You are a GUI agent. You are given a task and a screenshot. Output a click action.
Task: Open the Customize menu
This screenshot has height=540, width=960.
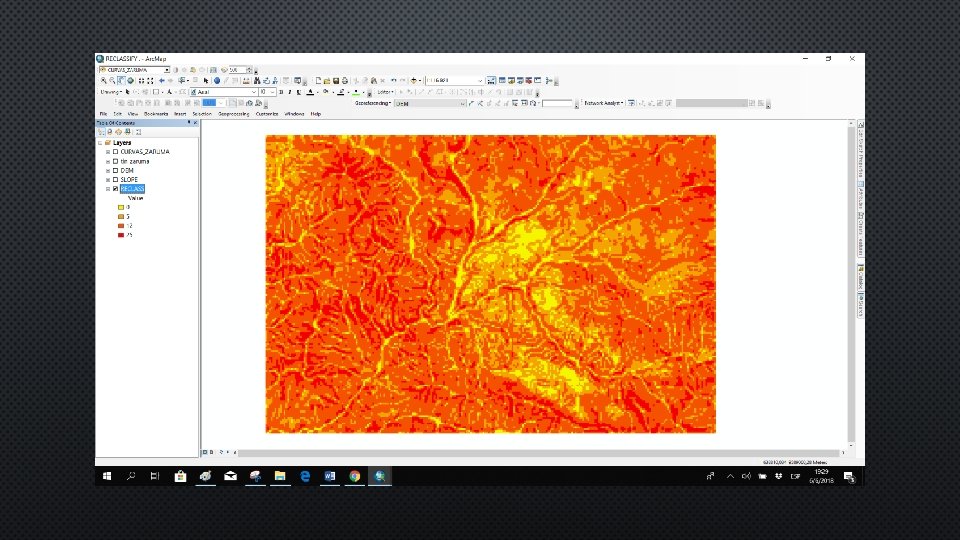coord(267,114)
